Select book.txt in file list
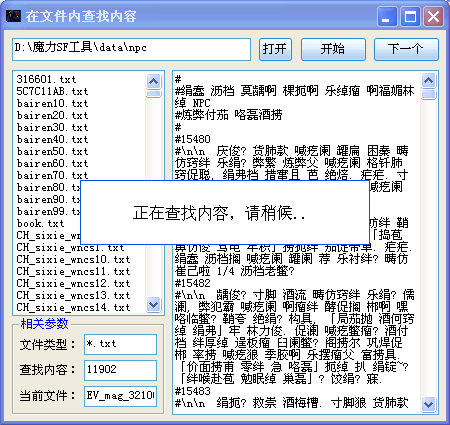 pyautogui.click(x=40, y=223)
